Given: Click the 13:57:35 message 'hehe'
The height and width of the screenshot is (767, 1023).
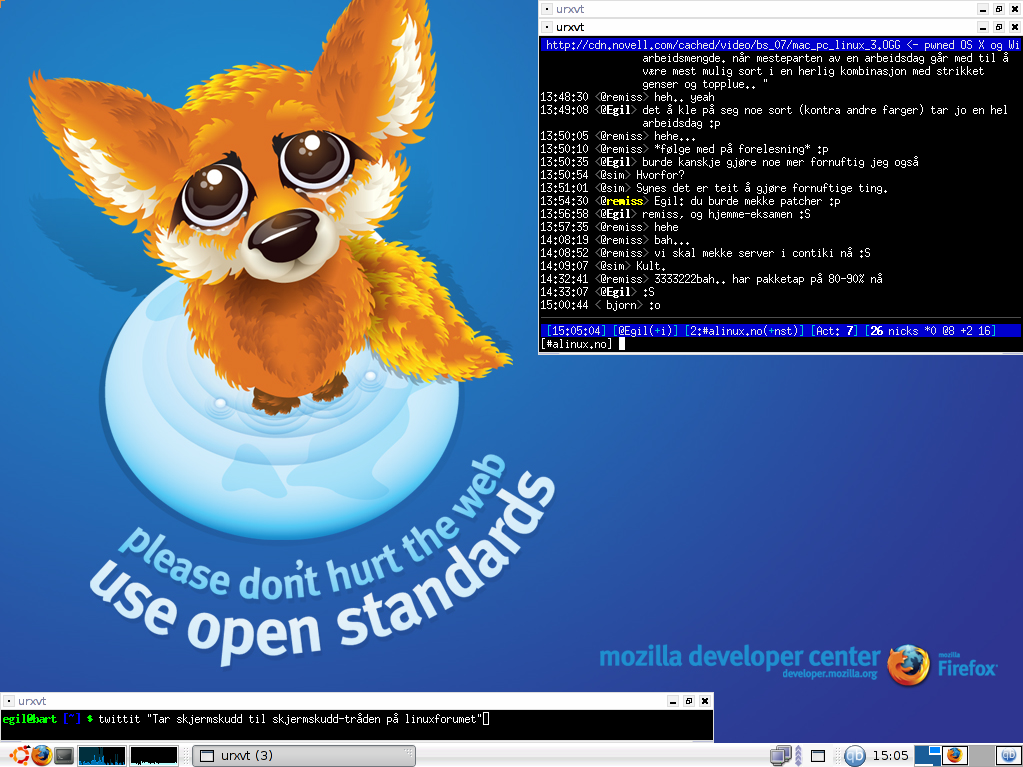Looking at the screenshot, I should coord(666,227).
